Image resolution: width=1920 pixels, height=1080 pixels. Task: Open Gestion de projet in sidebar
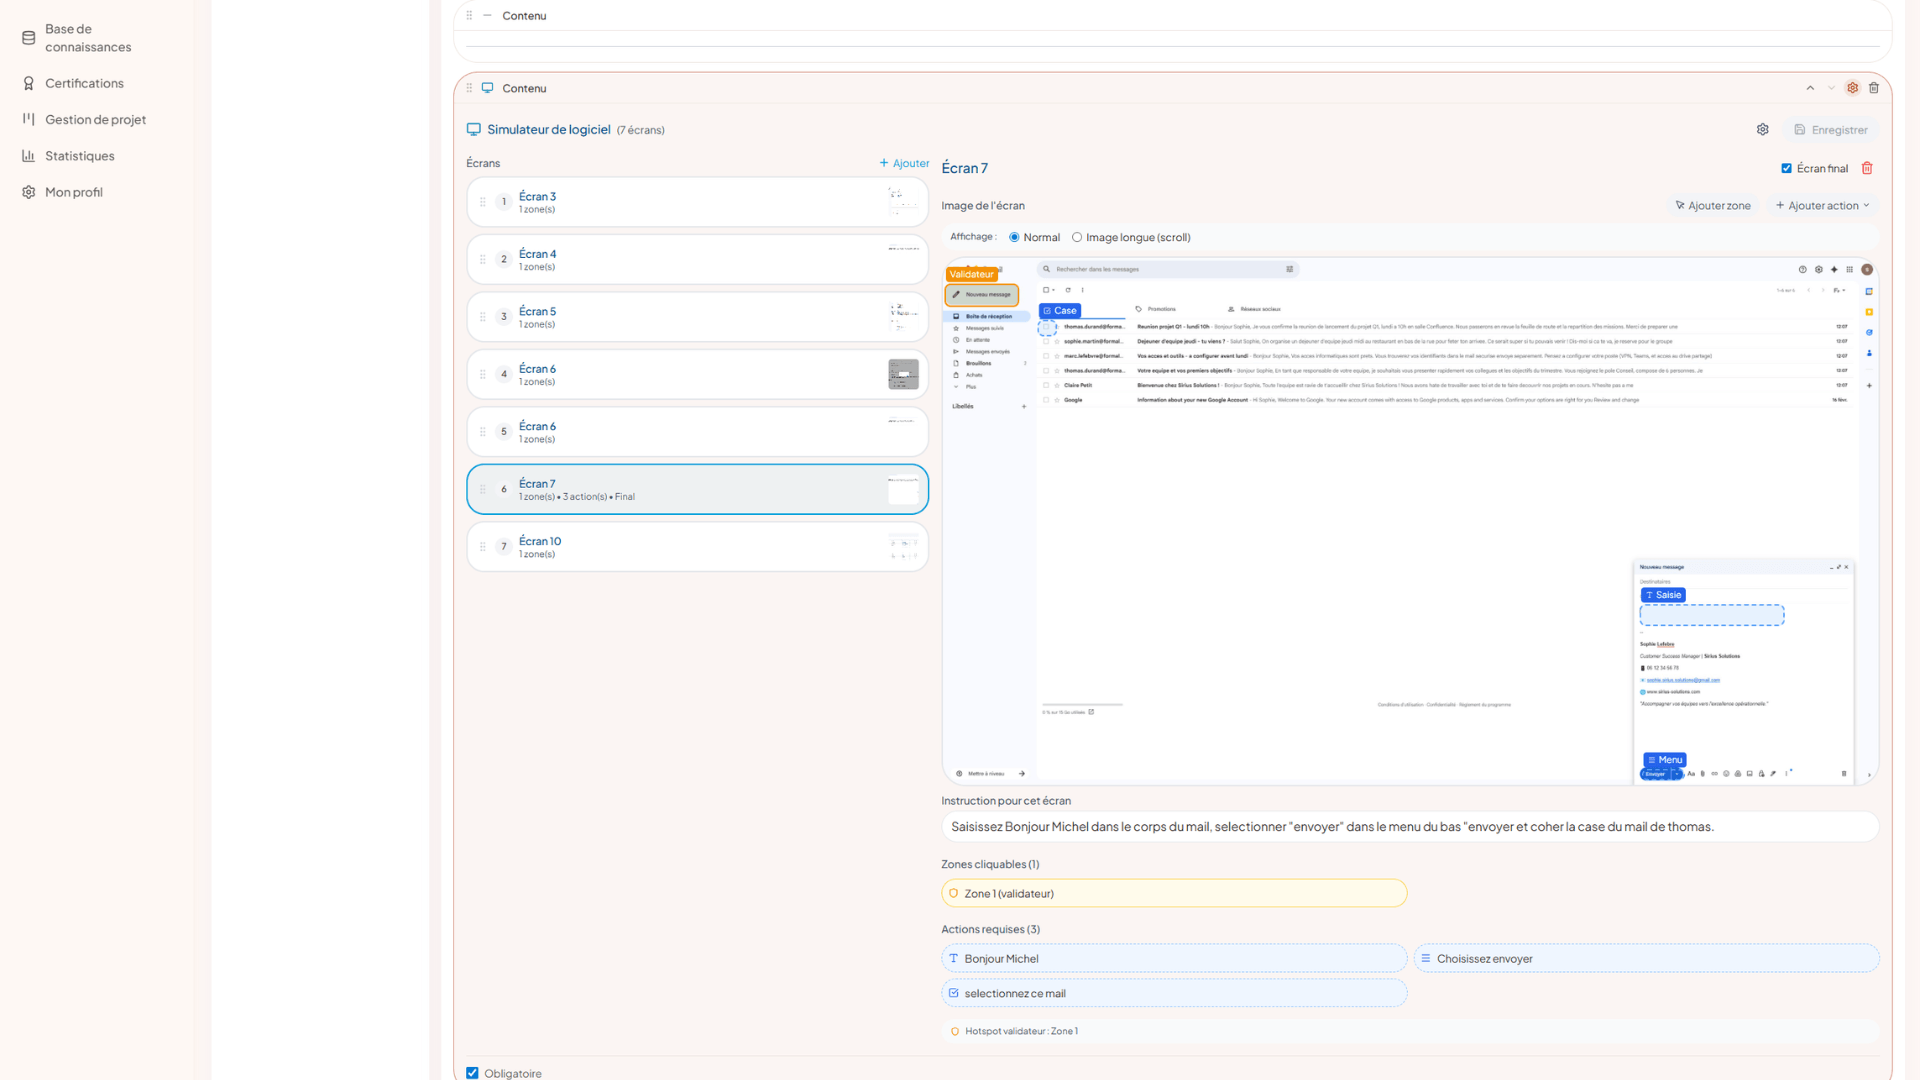[x=96, y=120]
